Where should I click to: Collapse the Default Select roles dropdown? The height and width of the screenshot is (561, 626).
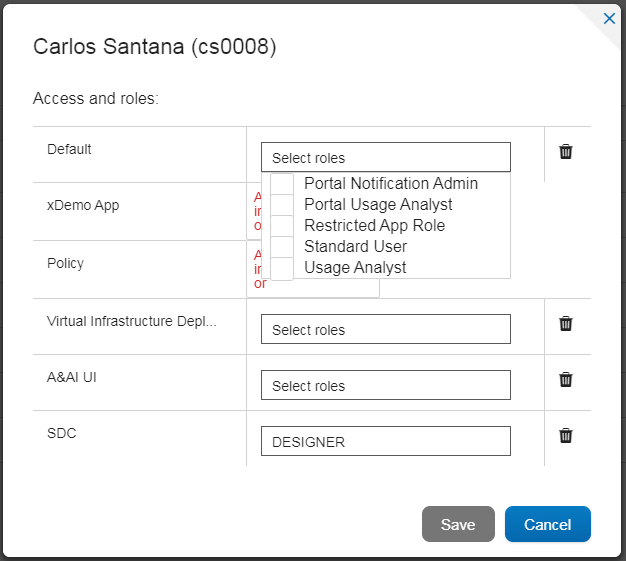pyautogui.click(x=386, y=157)
